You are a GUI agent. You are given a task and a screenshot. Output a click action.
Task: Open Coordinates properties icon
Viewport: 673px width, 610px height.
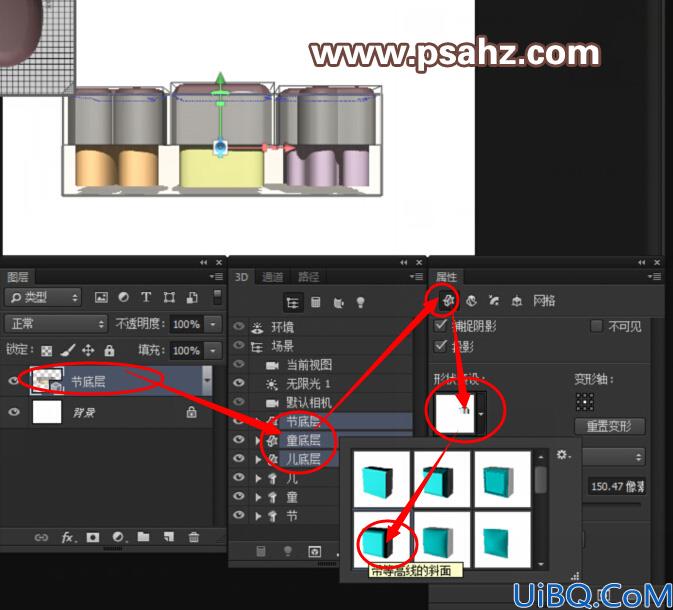tap(516, 301)
